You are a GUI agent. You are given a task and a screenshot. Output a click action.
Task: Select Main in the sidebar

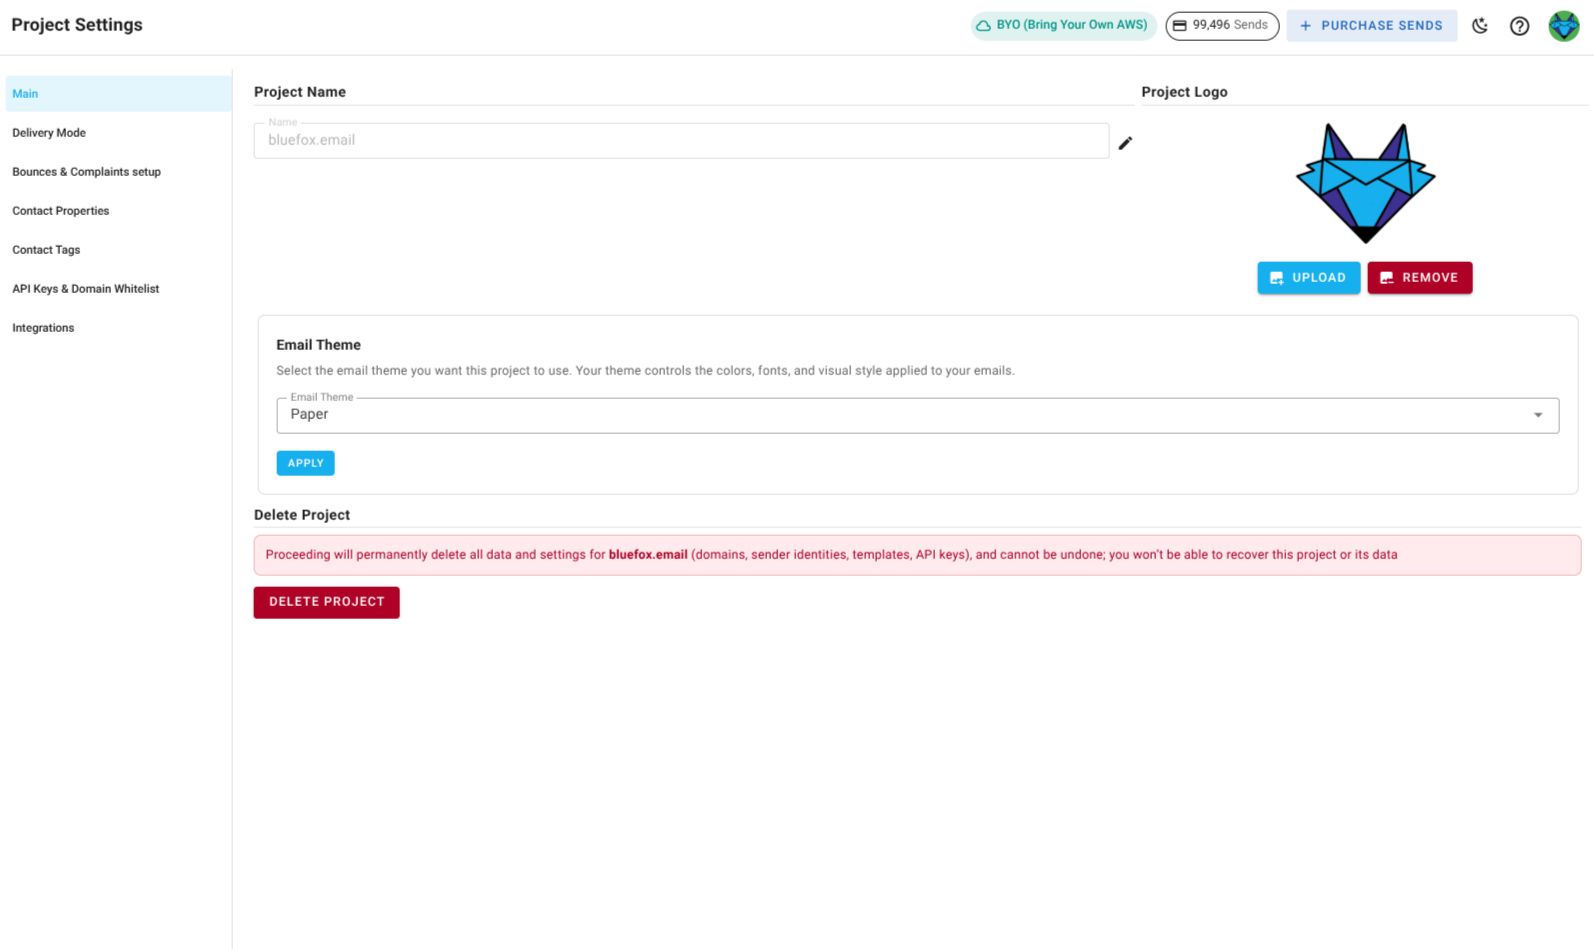tap(118, 94)
